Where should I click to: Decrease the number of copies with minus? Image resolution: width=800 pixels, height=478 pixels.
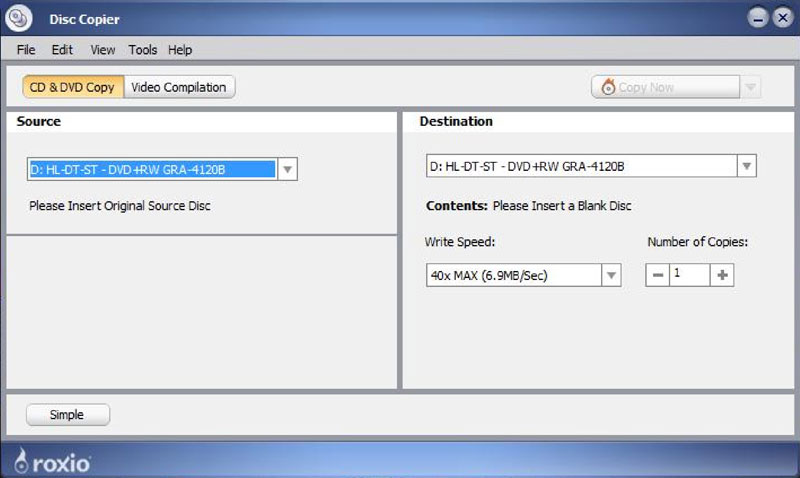click(658, 275)
